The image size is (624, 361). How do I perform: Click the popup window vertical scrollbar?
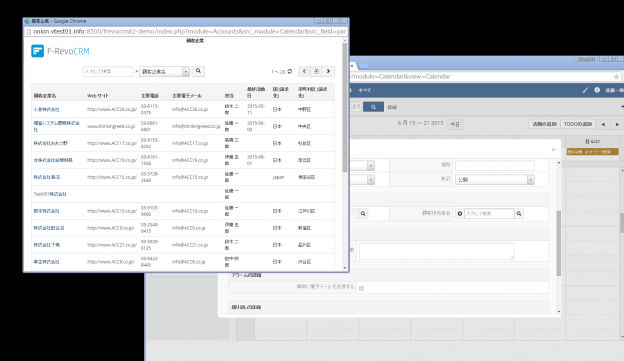point(345,107)
